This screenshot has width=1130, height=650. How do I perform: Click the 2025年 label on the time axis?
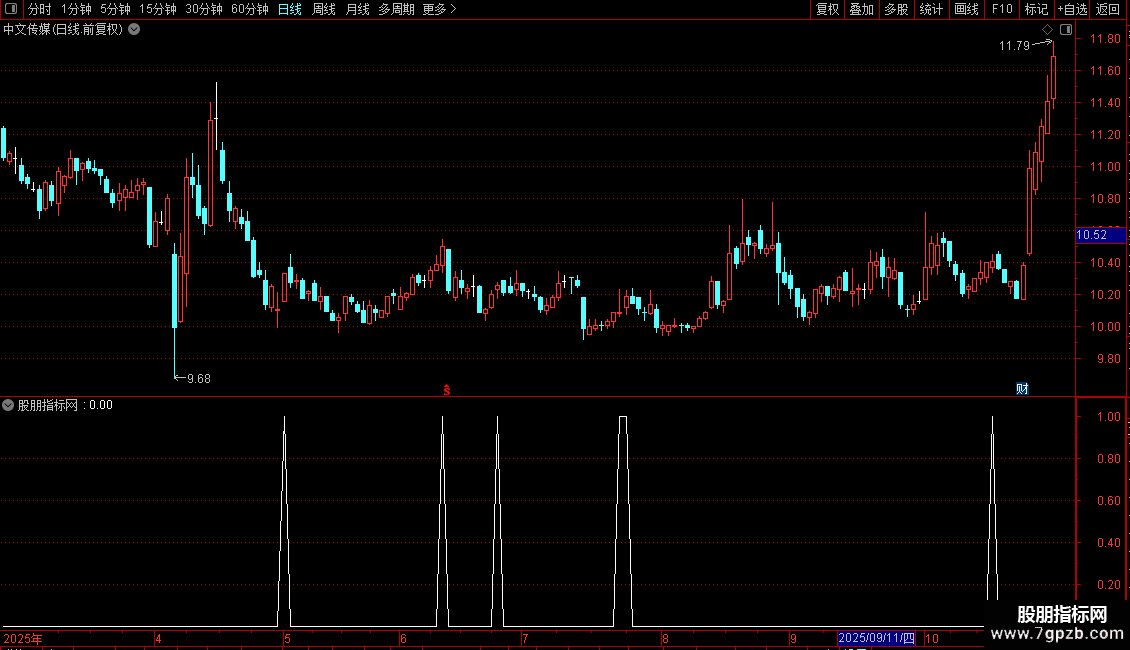tap(23, 638)
